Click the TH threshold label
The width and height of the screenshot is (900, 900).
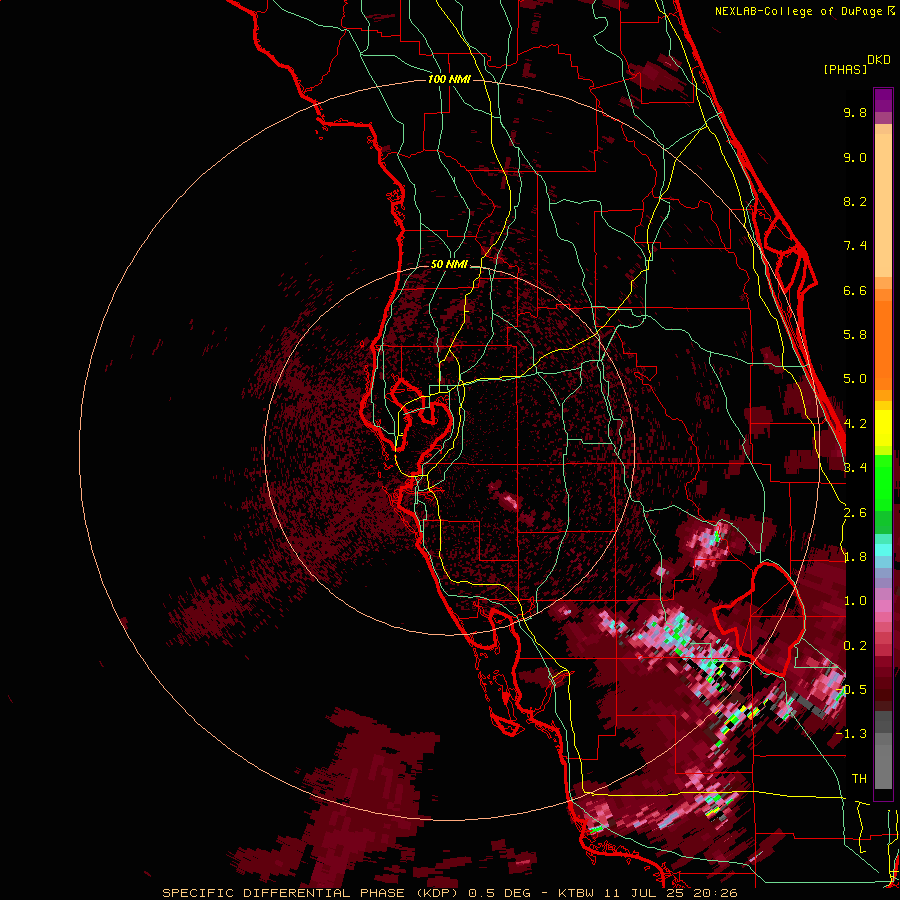point(859,779)
